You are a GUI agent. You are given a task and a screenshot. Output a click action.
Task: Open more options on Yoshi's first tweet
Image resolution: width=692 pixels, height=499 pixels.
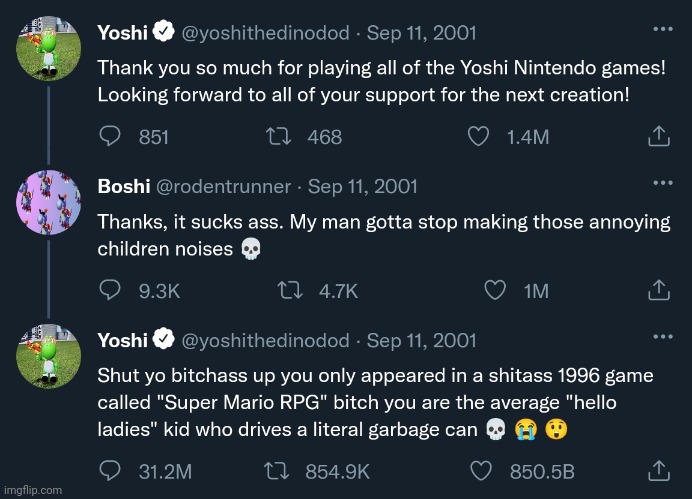(662, 29)
